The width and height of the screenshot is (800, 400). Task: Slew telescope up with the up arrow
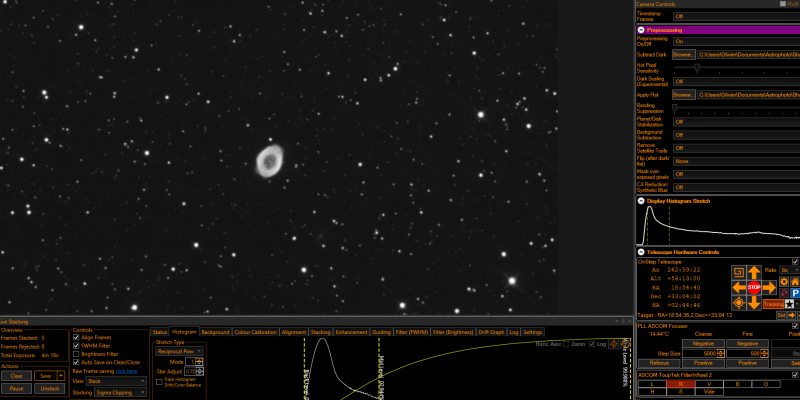(754, 272)
